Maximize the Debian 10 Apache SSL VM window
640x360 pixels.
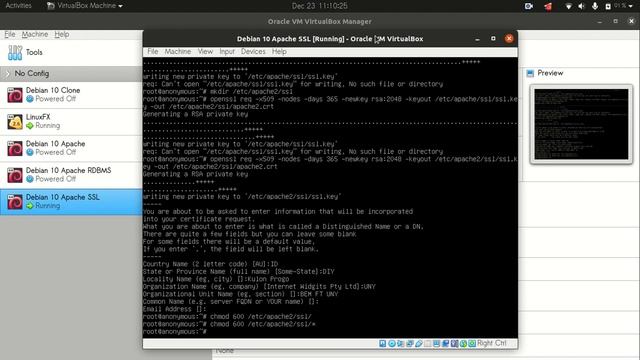pos(493,38)
